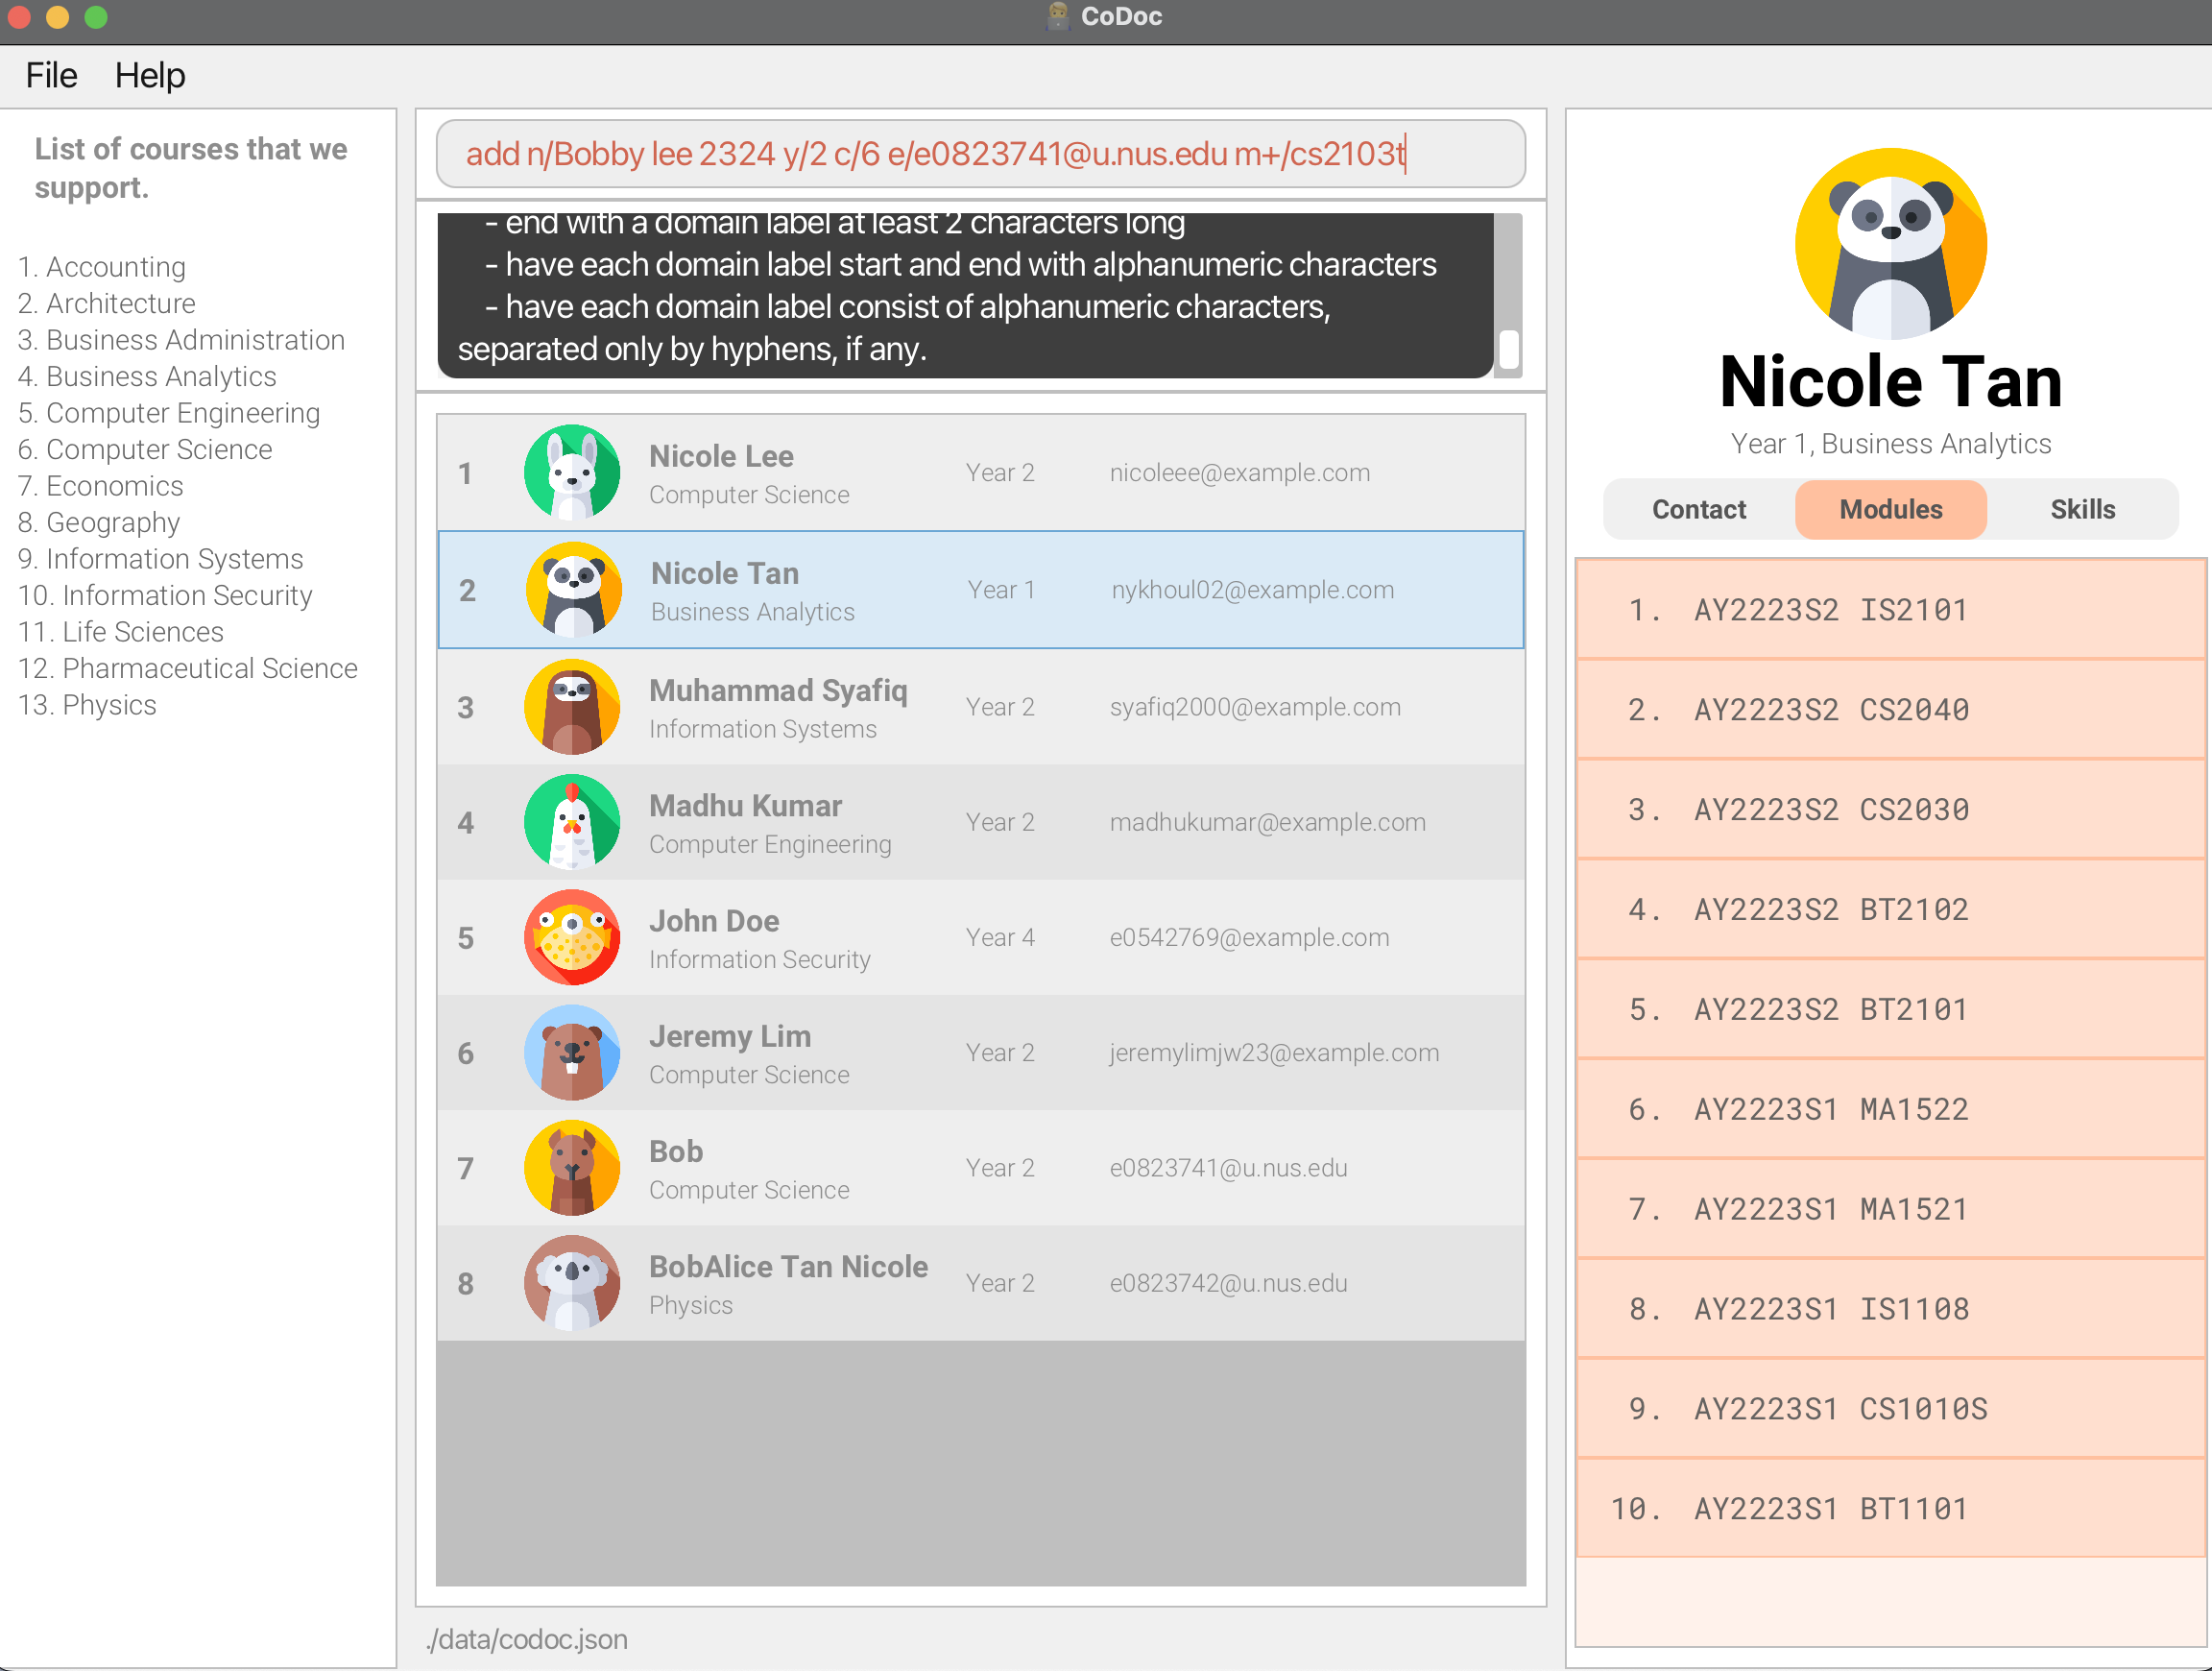Open the File menu

[x=51, y=75]
